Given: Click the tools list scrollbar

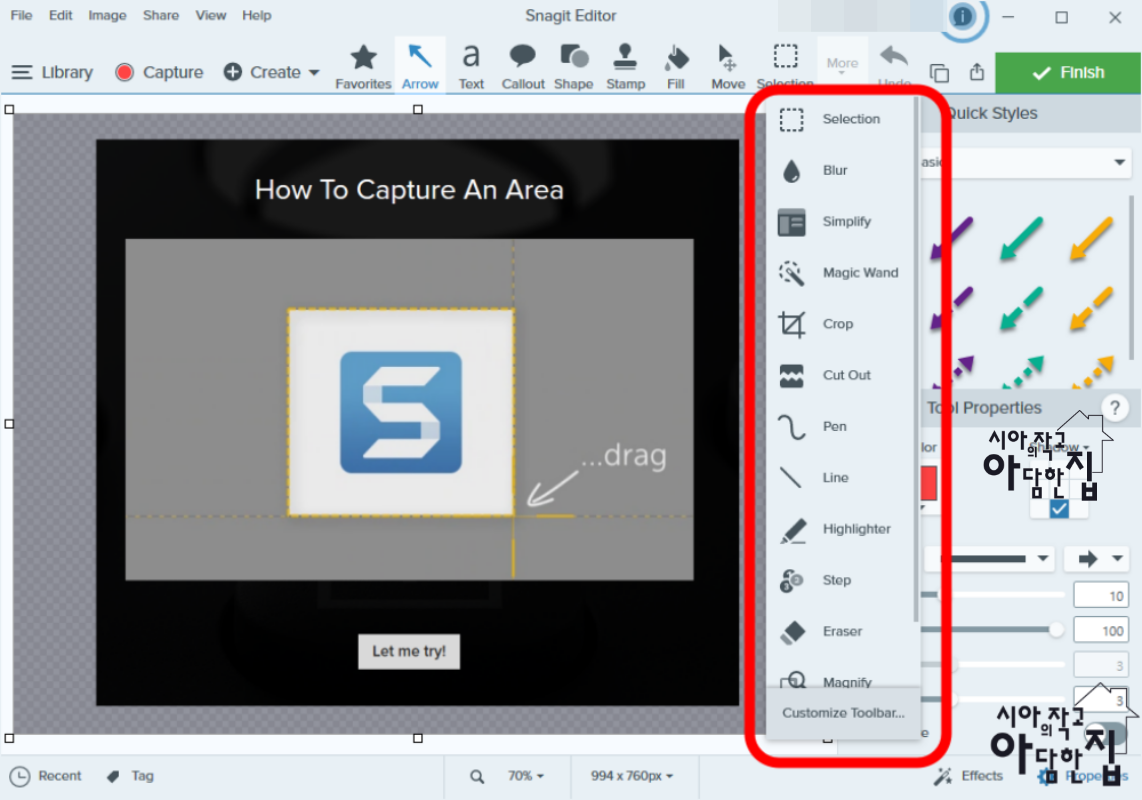Looking at the screenshot, I should tap(915, 361).
